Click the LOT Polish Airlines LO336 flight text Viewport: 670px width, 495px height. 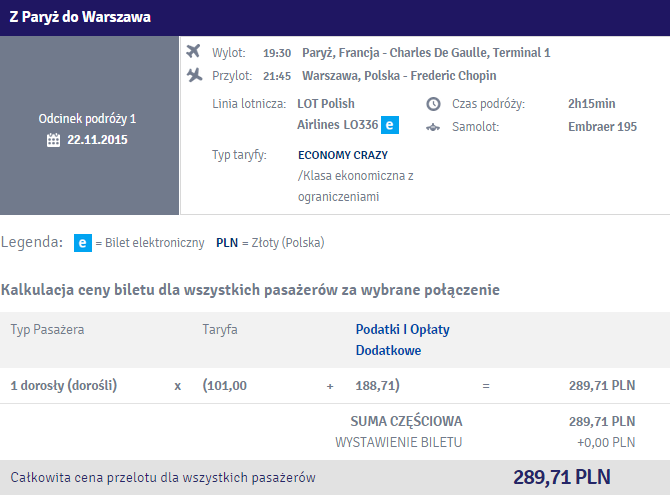[x=338, y=114]
